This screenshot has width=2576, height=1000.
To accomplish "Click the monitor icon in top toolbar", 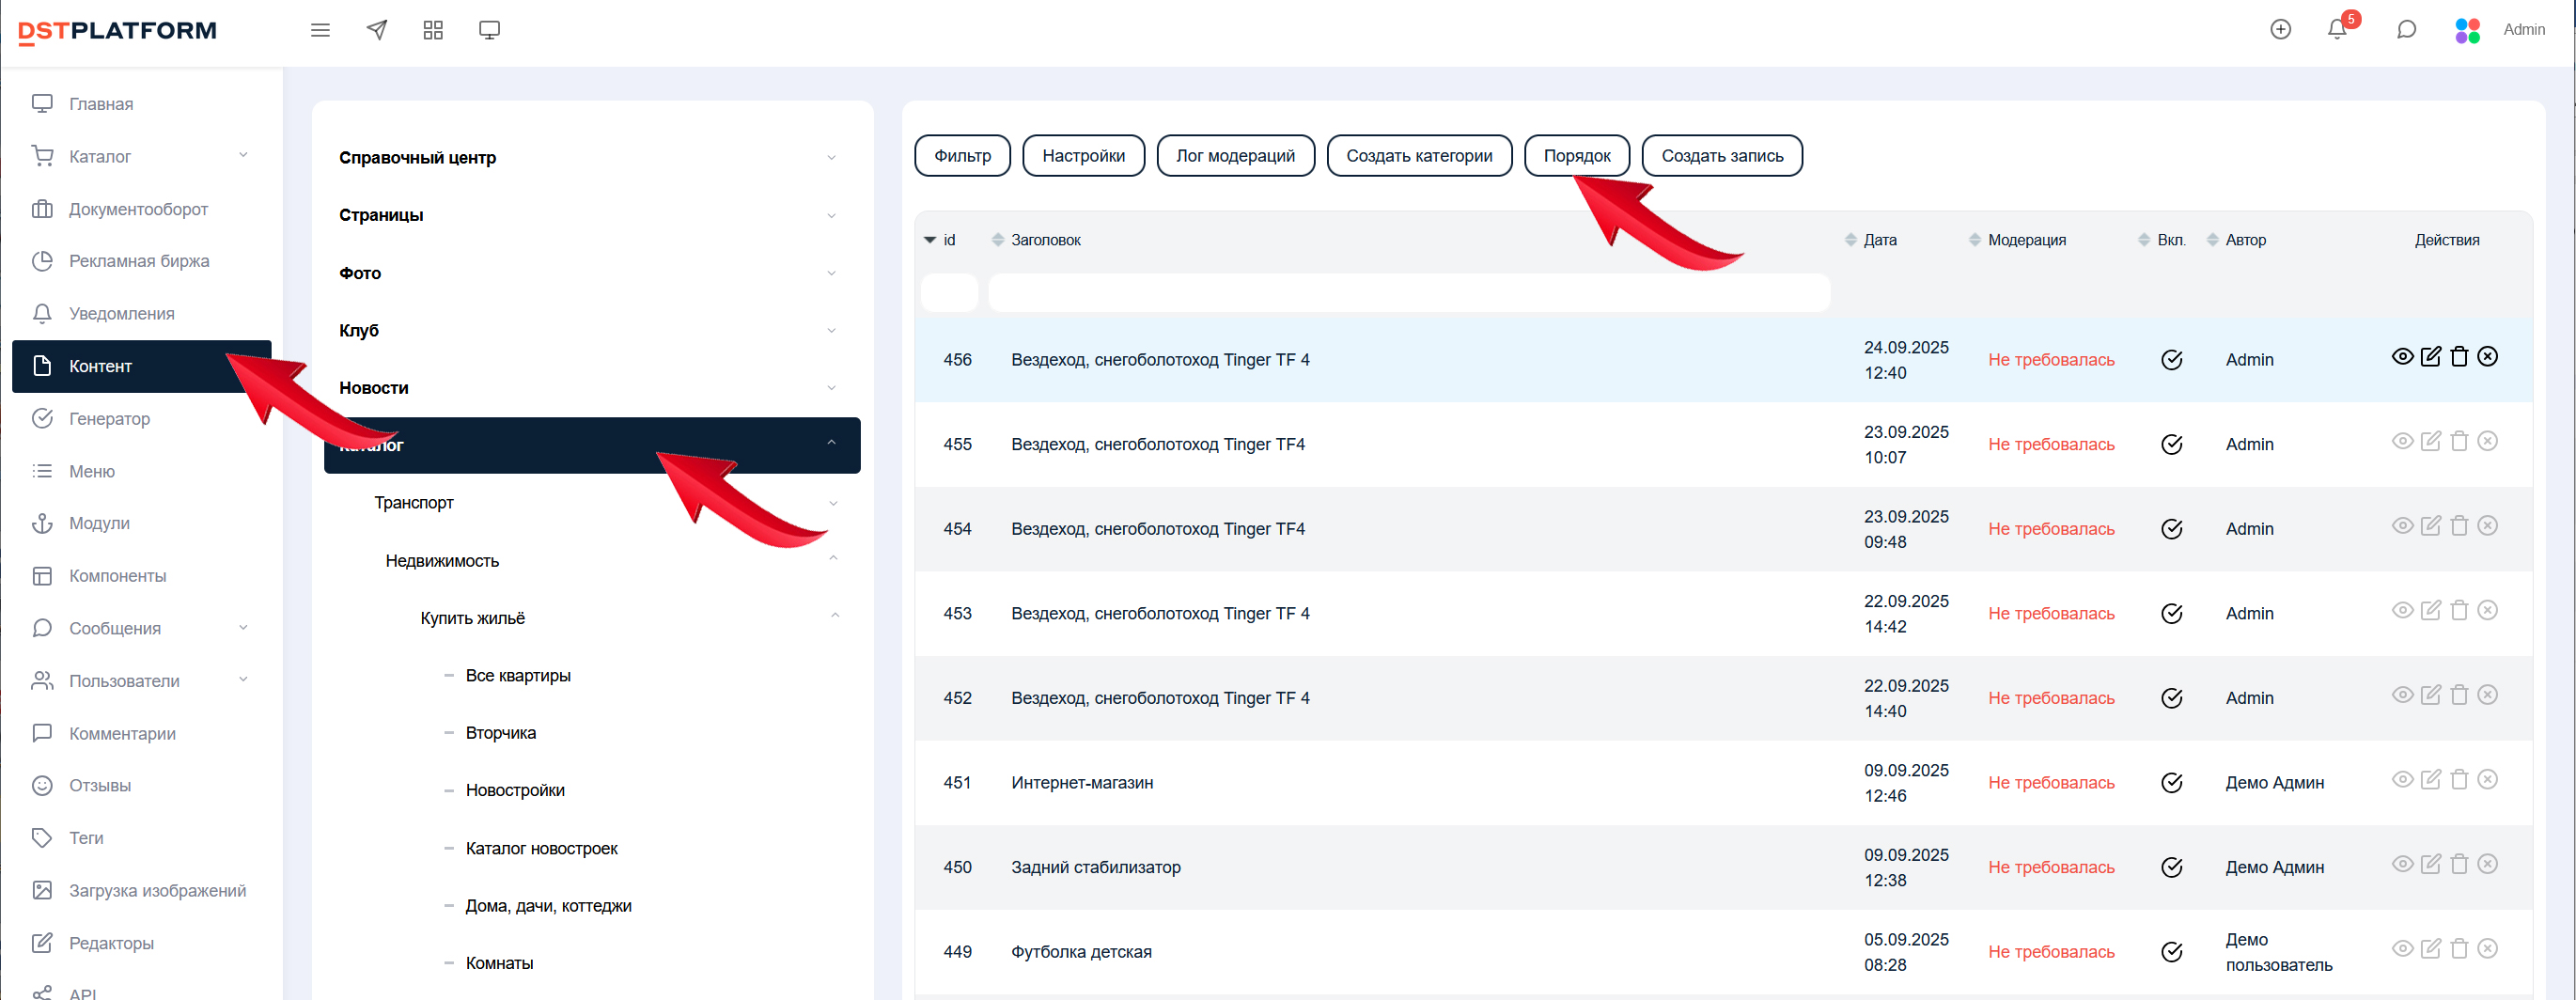I will pyautogui.click(x=489, y=30).
